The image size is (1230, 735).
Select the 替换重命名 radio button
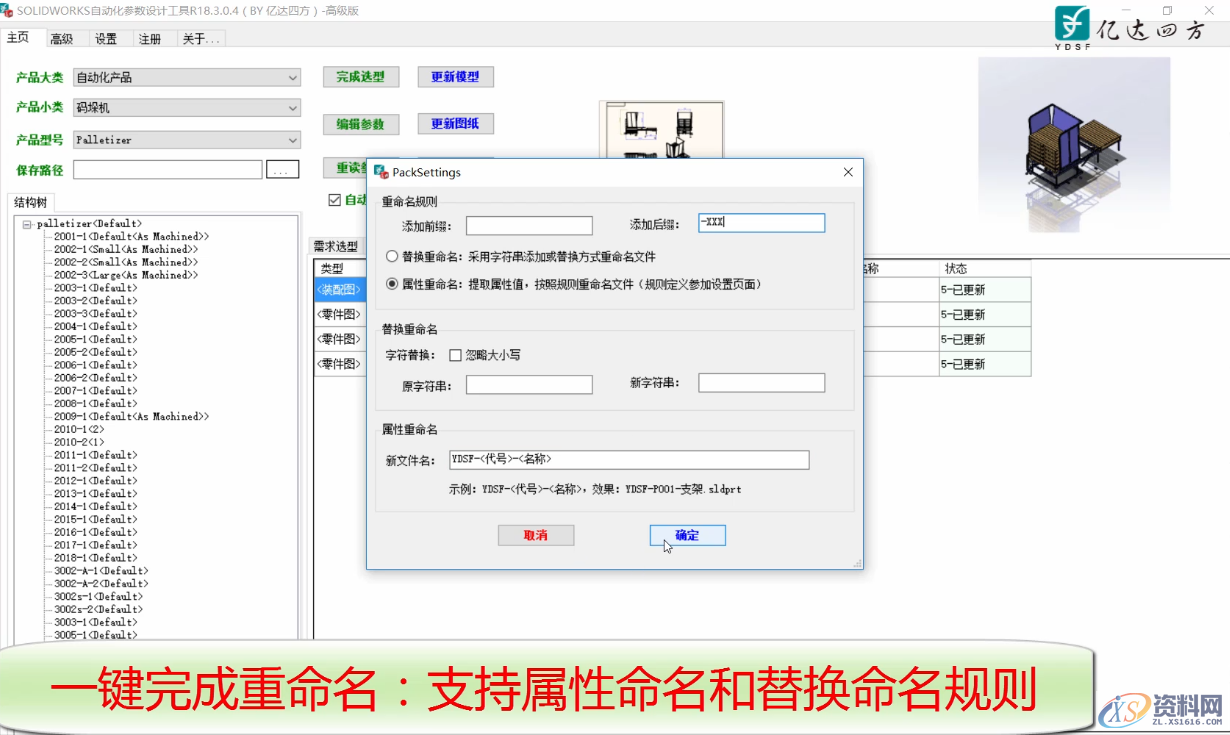point(391,254)
